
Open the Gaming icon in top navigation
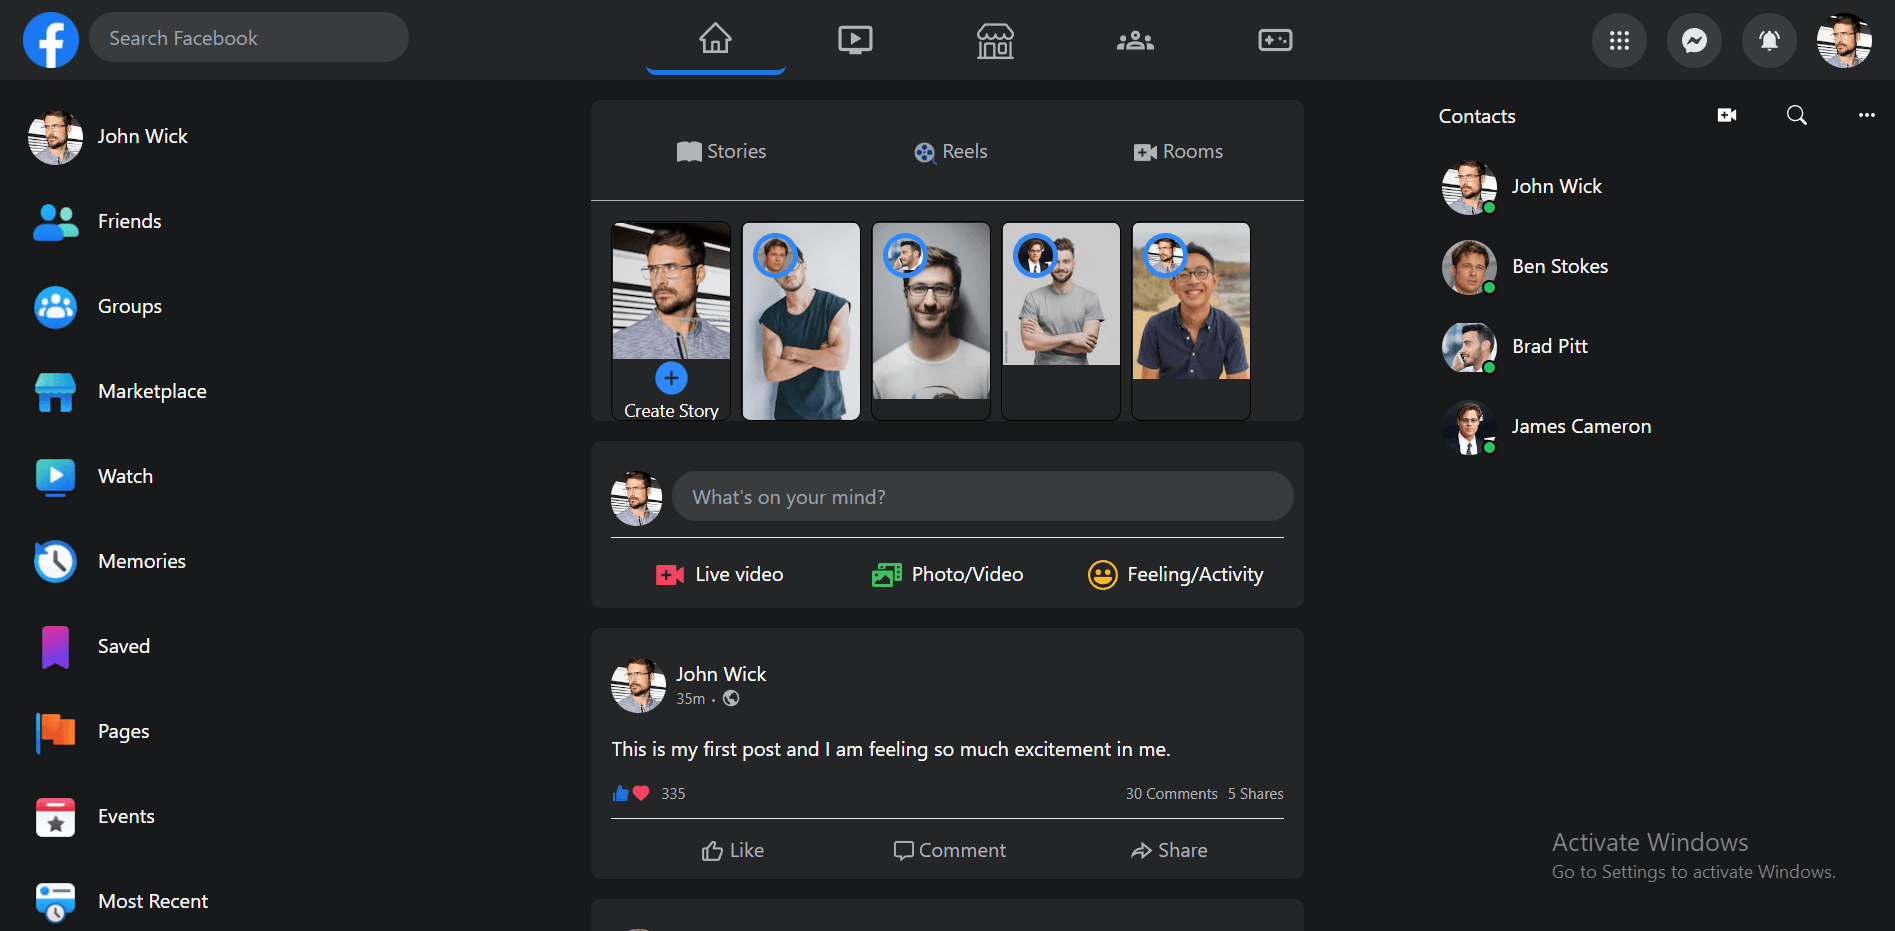[x=1275, y=40]
